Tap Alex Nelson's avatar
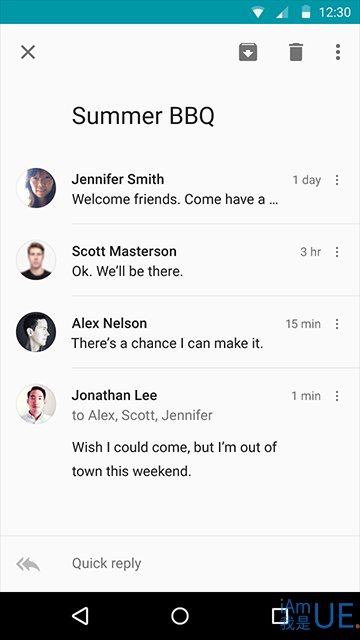 coord(36,332)
